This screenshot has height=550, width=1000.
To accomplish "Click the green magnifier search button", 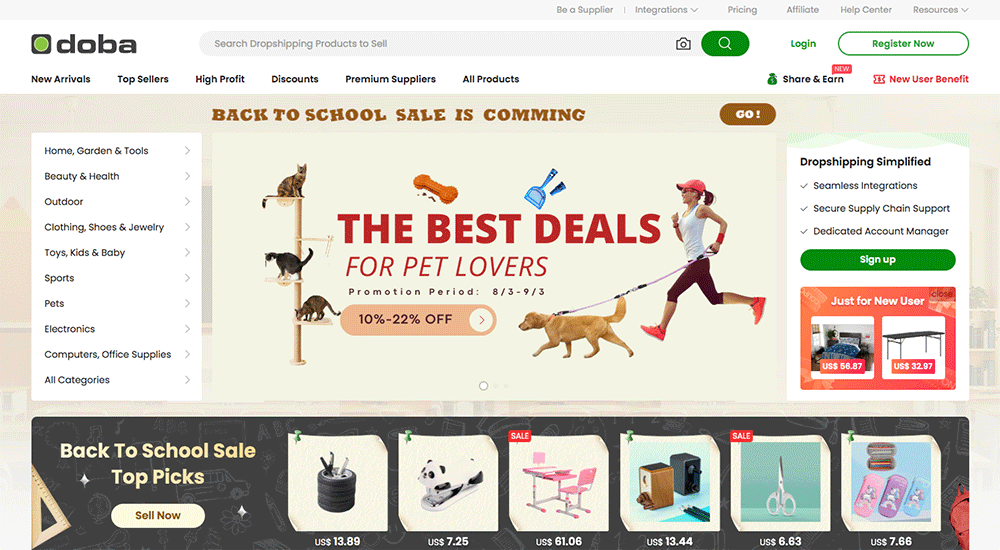I will (725, 43).
